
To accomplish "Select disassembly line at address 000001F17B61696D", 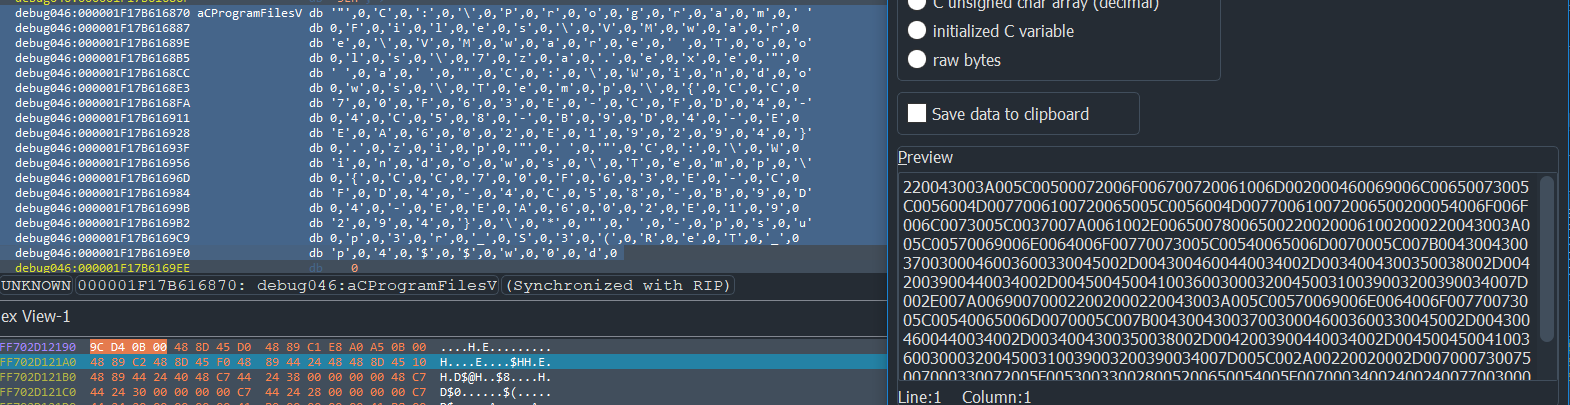I will pyautogui.click(x=442, y=178).
